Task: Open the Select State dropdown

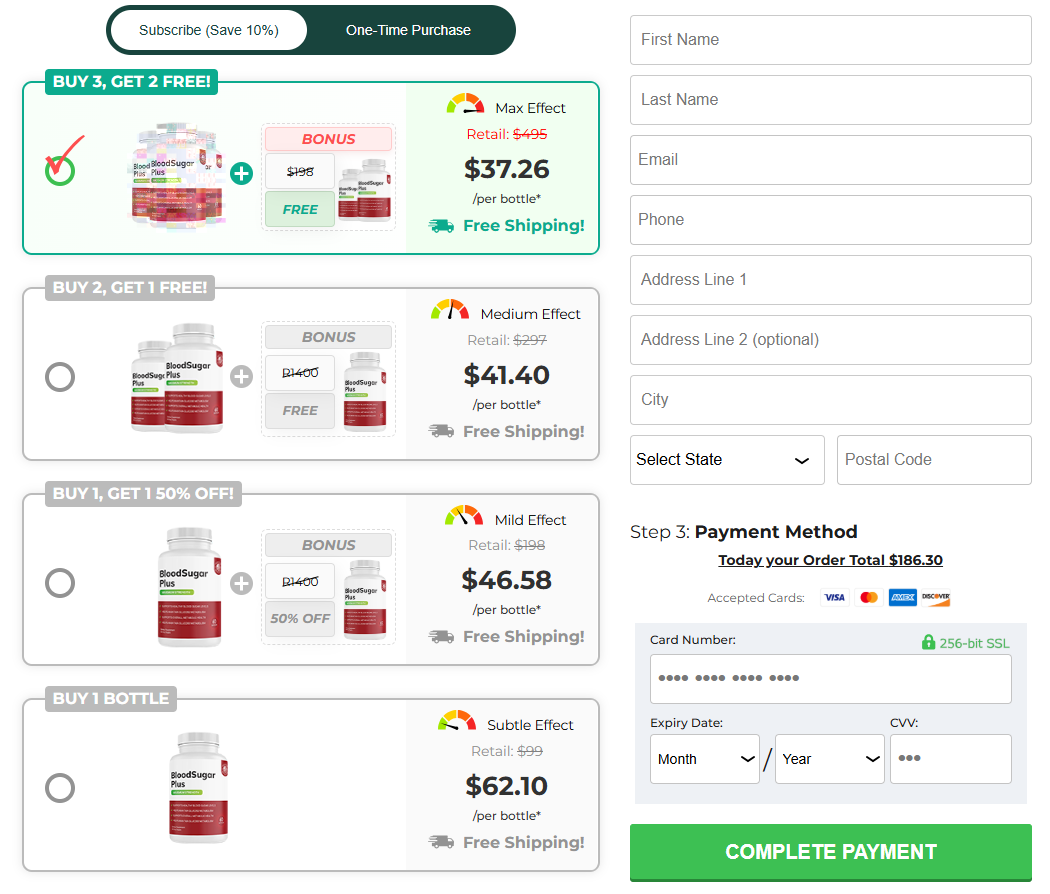Action: 727,460
